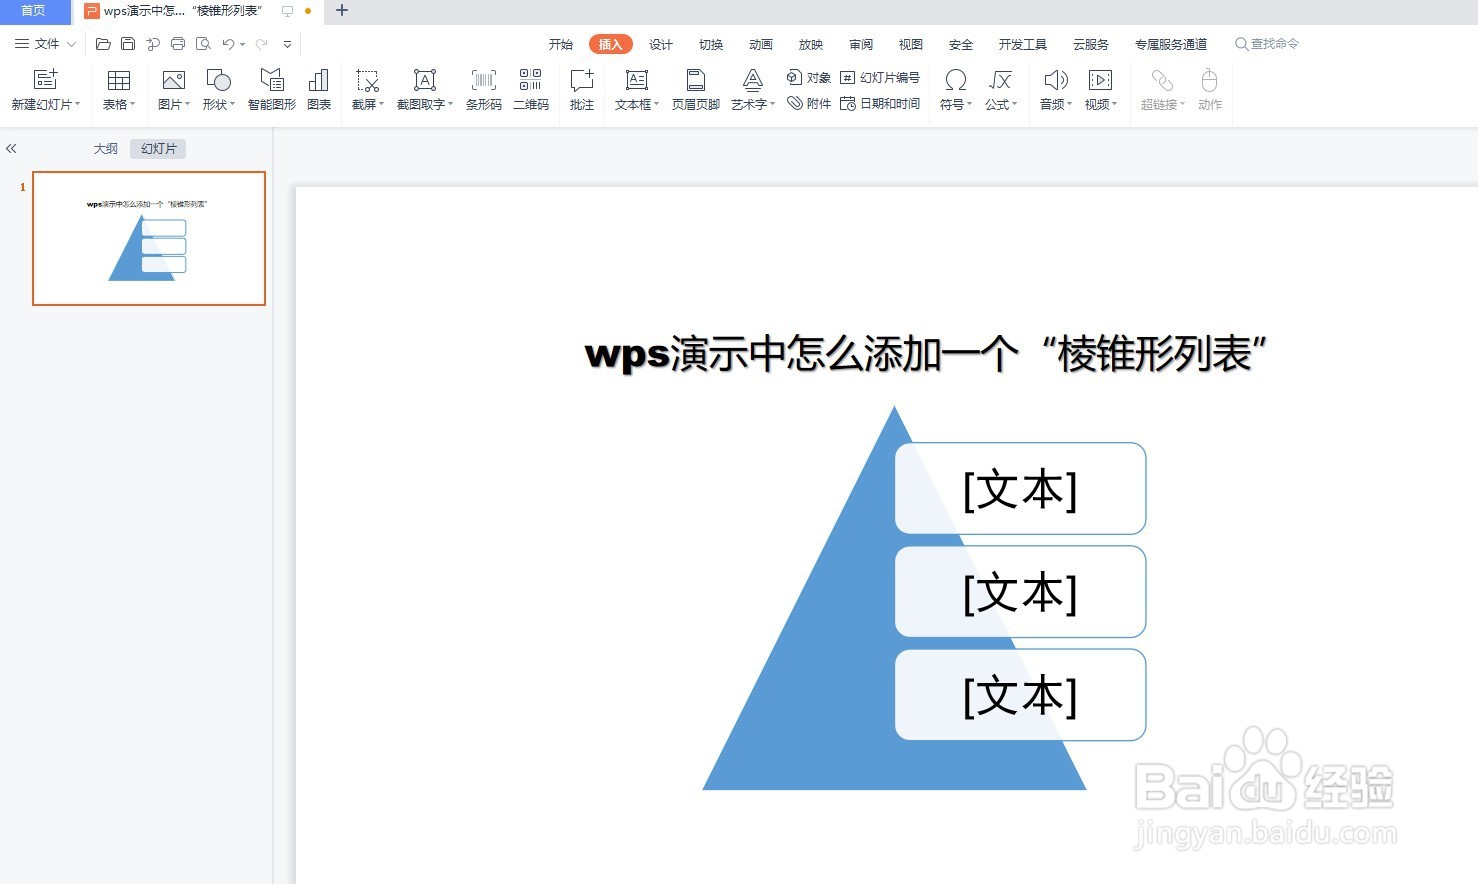Expand the 图片 dropdown arrow

click(x=188, y=105)
